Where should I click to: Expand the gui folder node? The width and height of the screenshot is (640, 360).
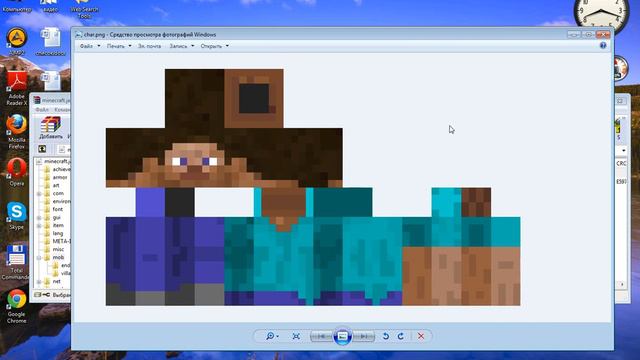[39, 218]
